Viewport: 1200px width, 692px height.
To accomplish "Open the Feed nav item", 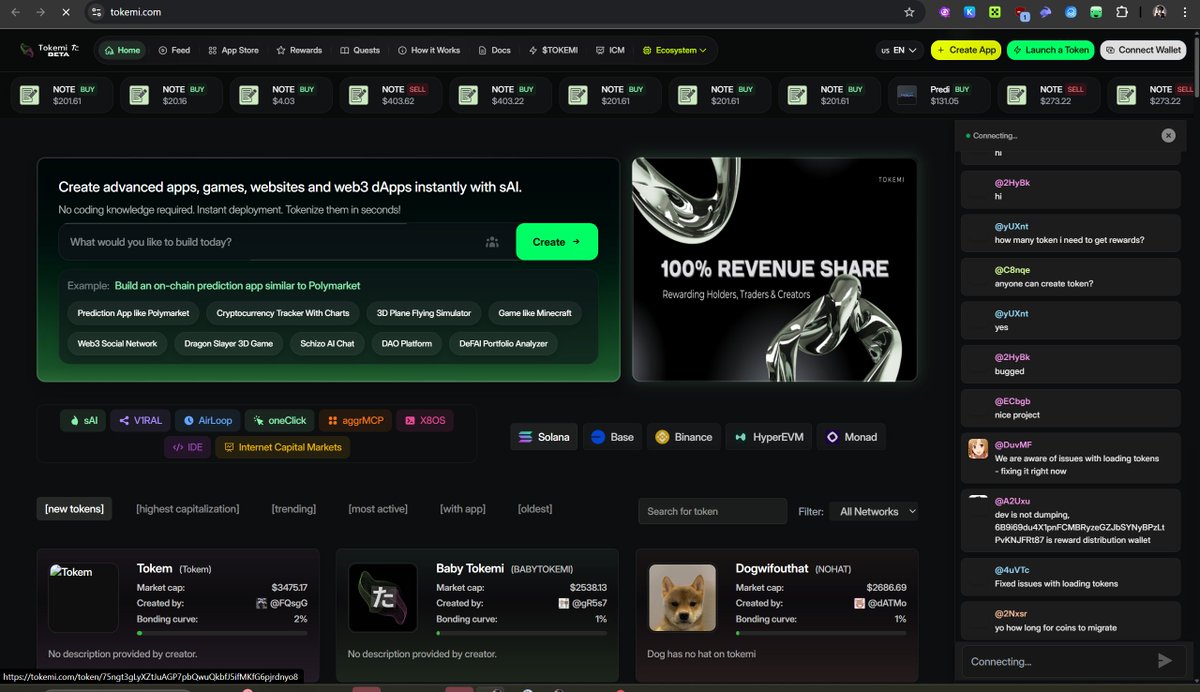I will [174, 50].
